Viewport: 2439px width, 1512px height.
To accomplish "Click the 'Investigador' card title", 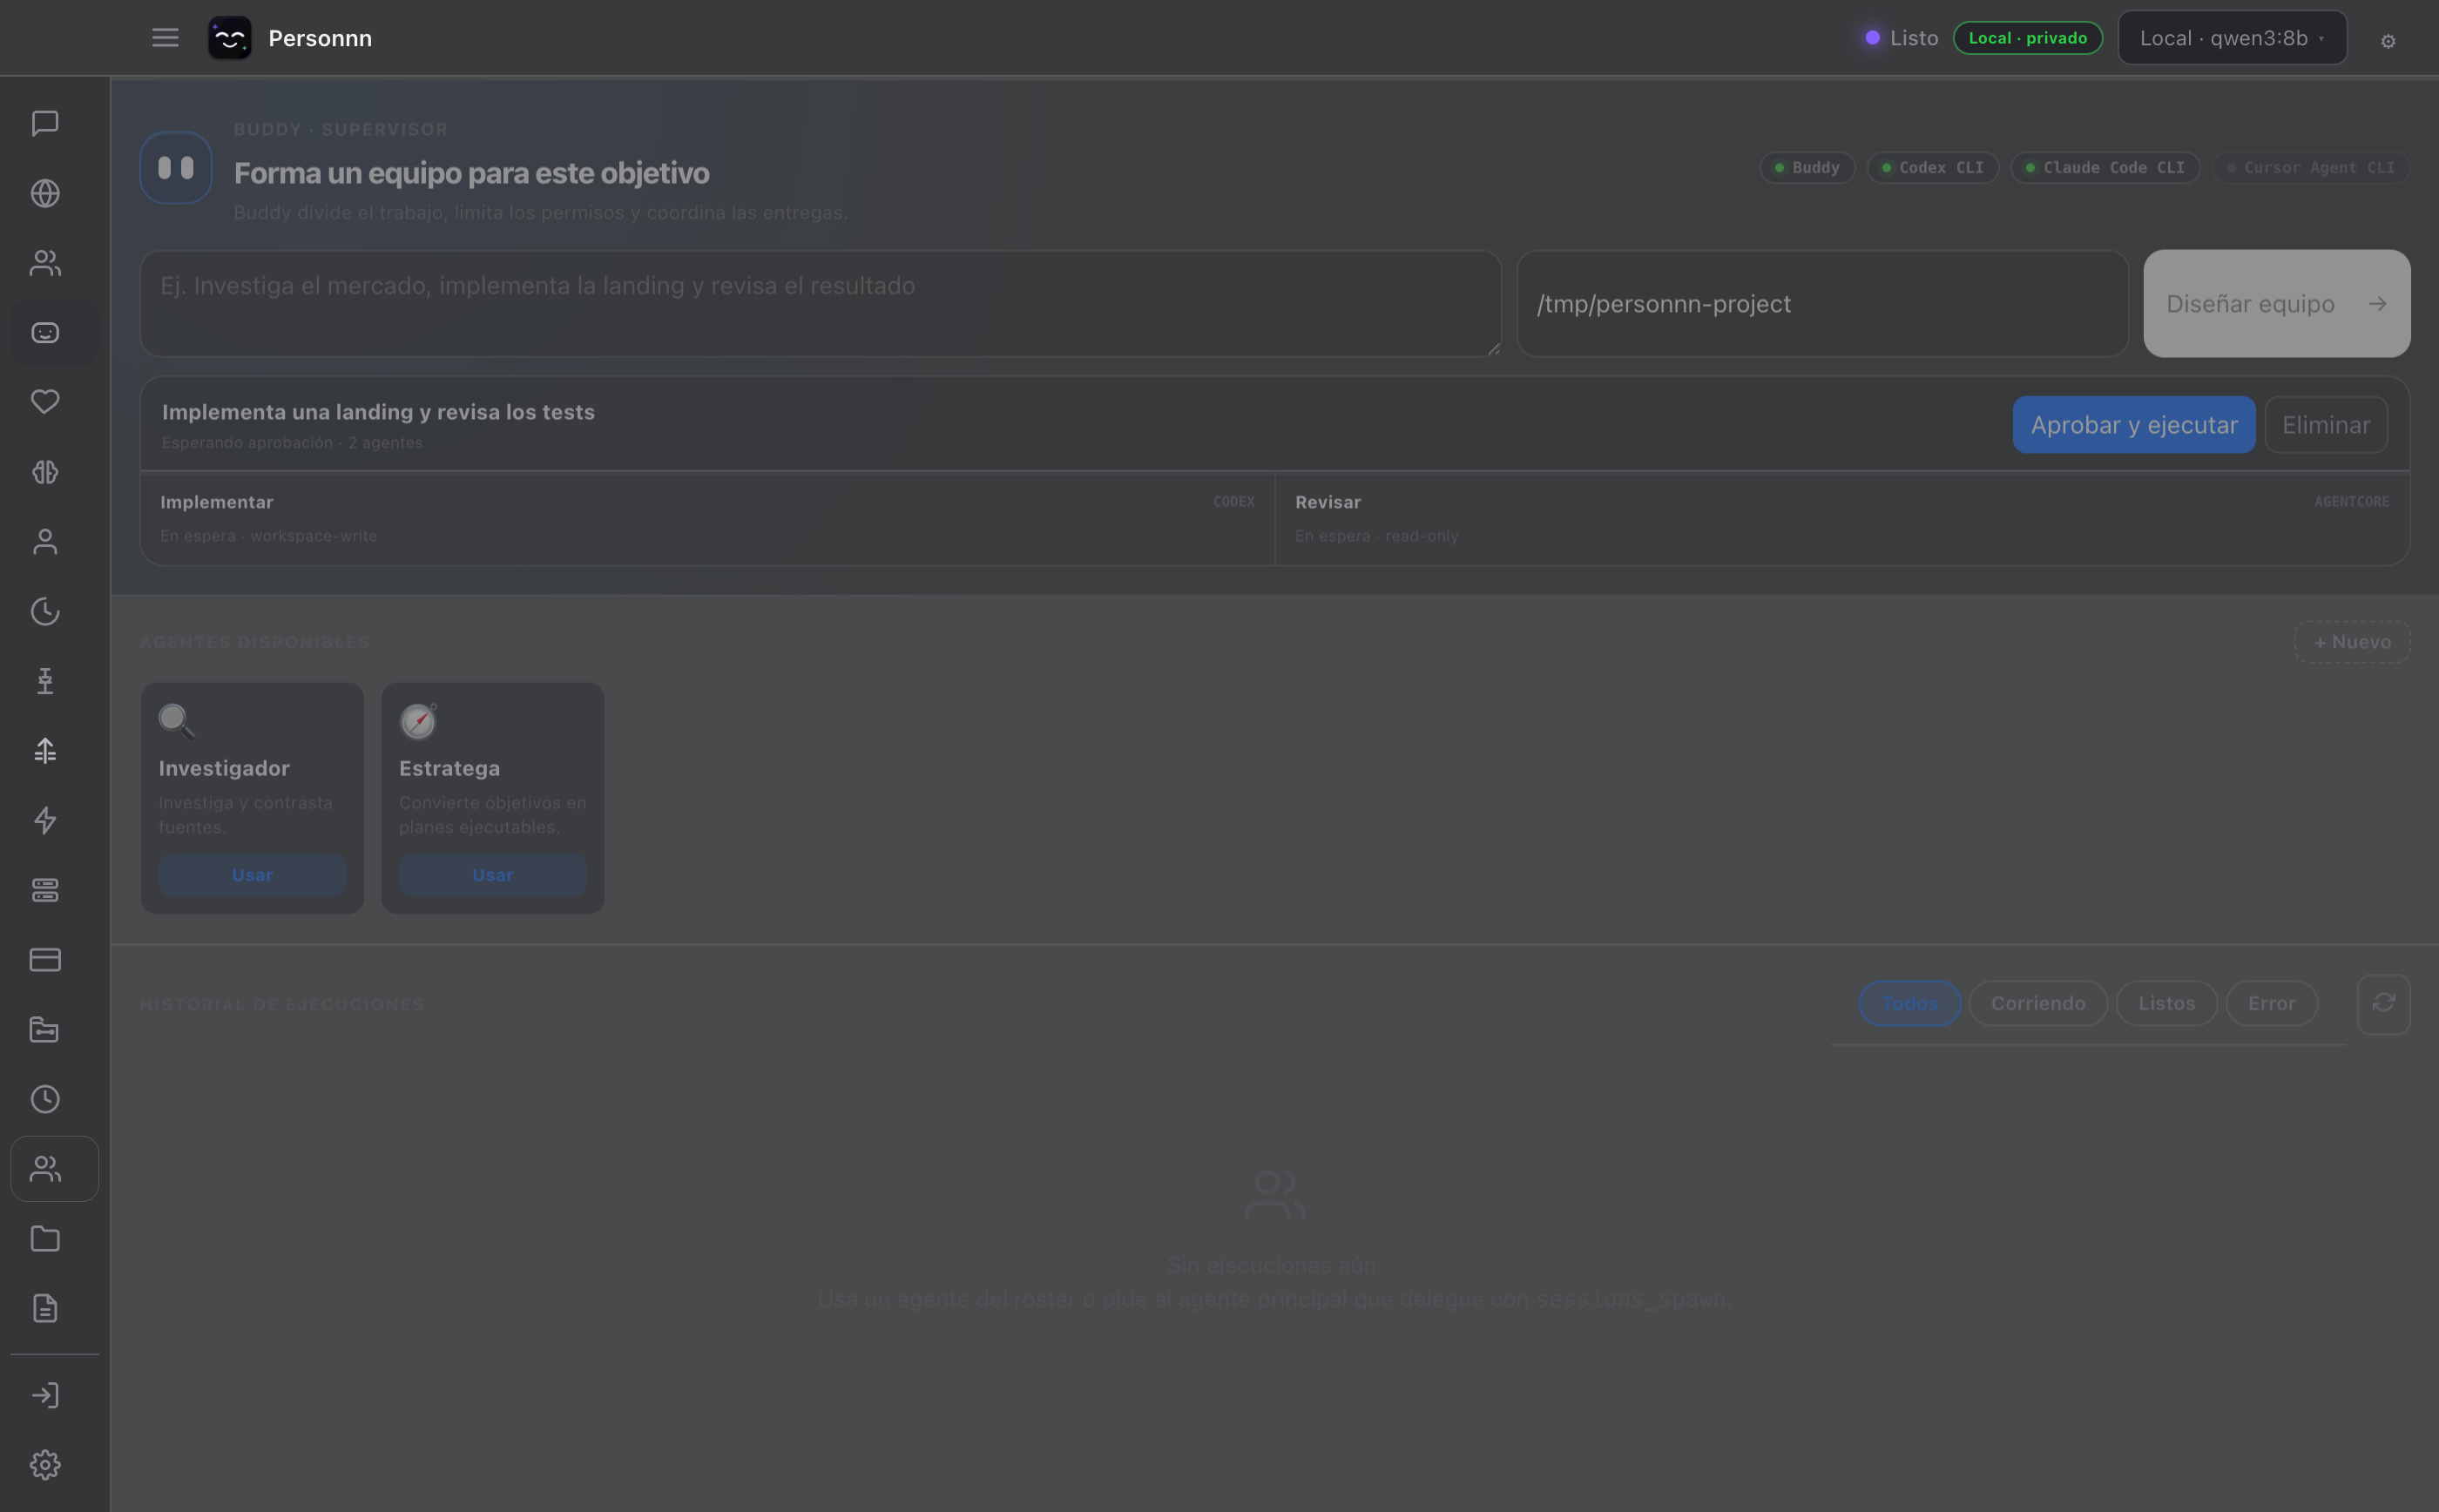I will point(224,768).
